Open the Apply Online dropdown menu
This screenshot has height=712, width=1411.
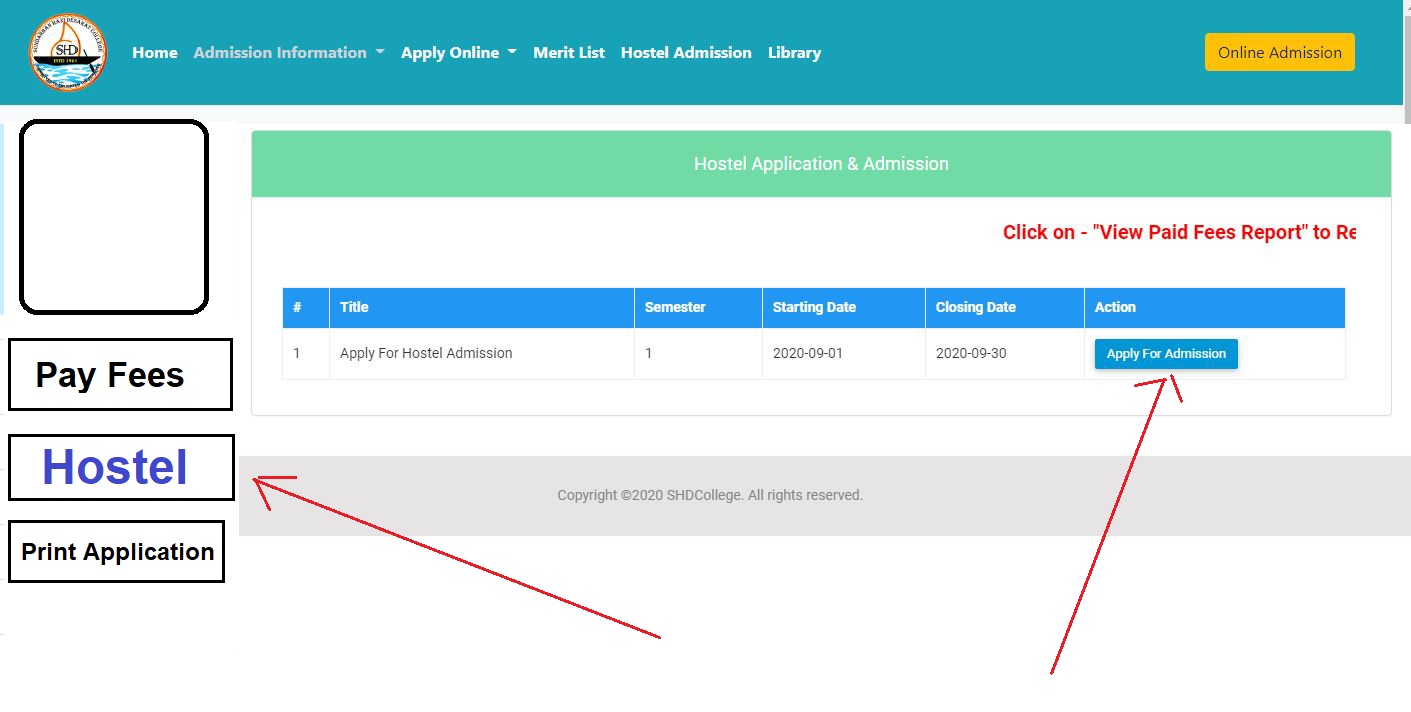[x=458, y=53]
